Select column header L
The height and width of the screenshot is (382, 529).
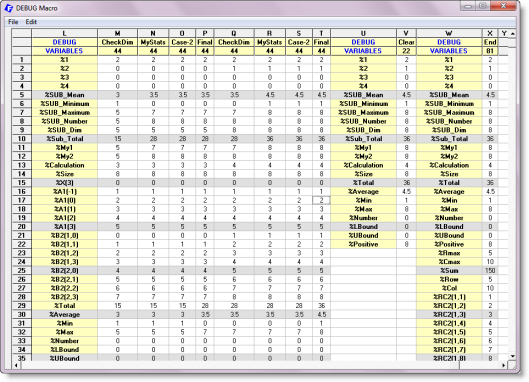click(64, 33)
